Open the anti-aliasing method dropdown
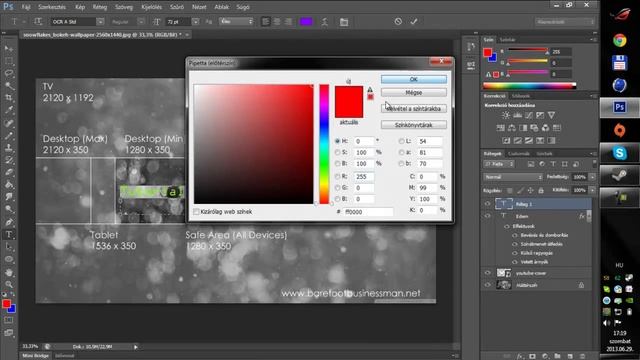 point(236,22)
